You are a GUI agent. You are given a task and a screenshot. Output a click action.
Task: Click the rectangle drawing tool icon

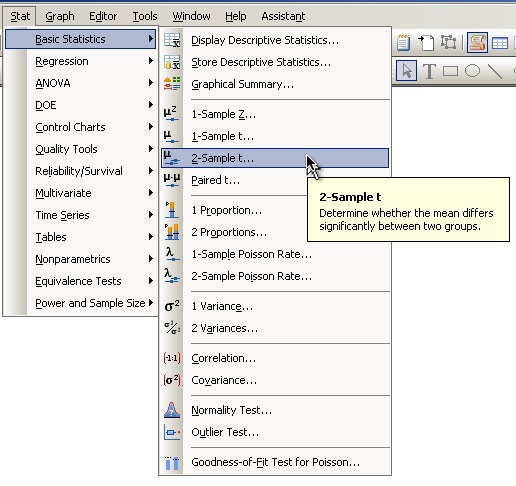click(450, 71)
